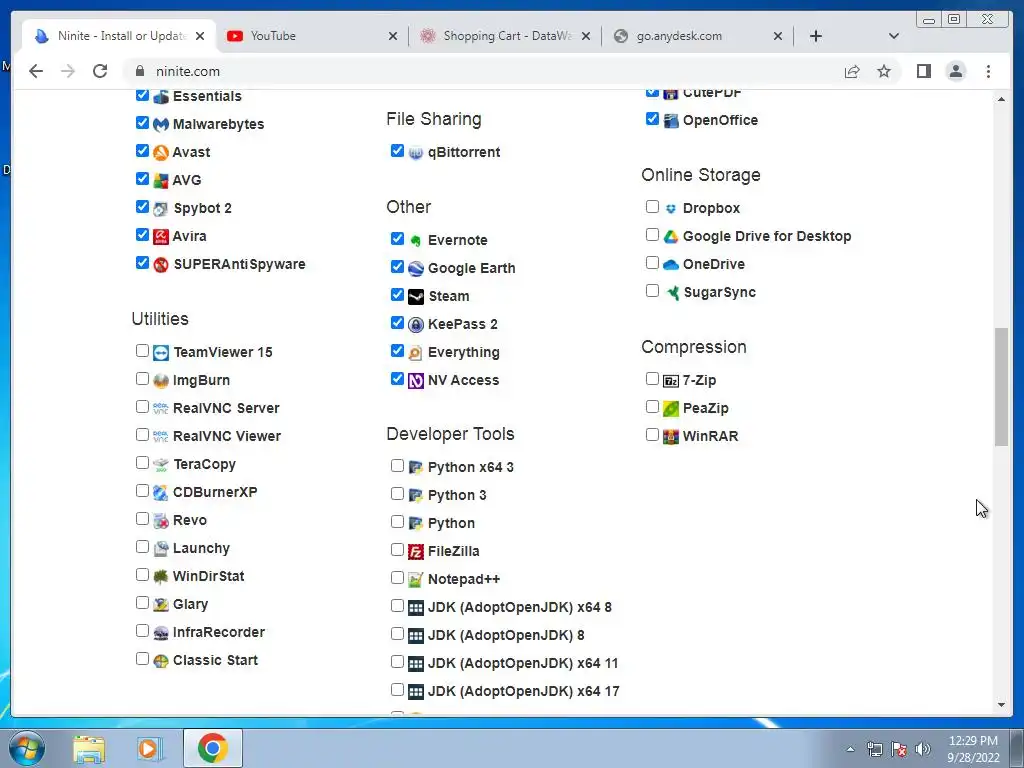Uncheck the OpenOffice checkbox
Image resolution: width=1024 pixels, height=768 pixels.
point(652,119)
